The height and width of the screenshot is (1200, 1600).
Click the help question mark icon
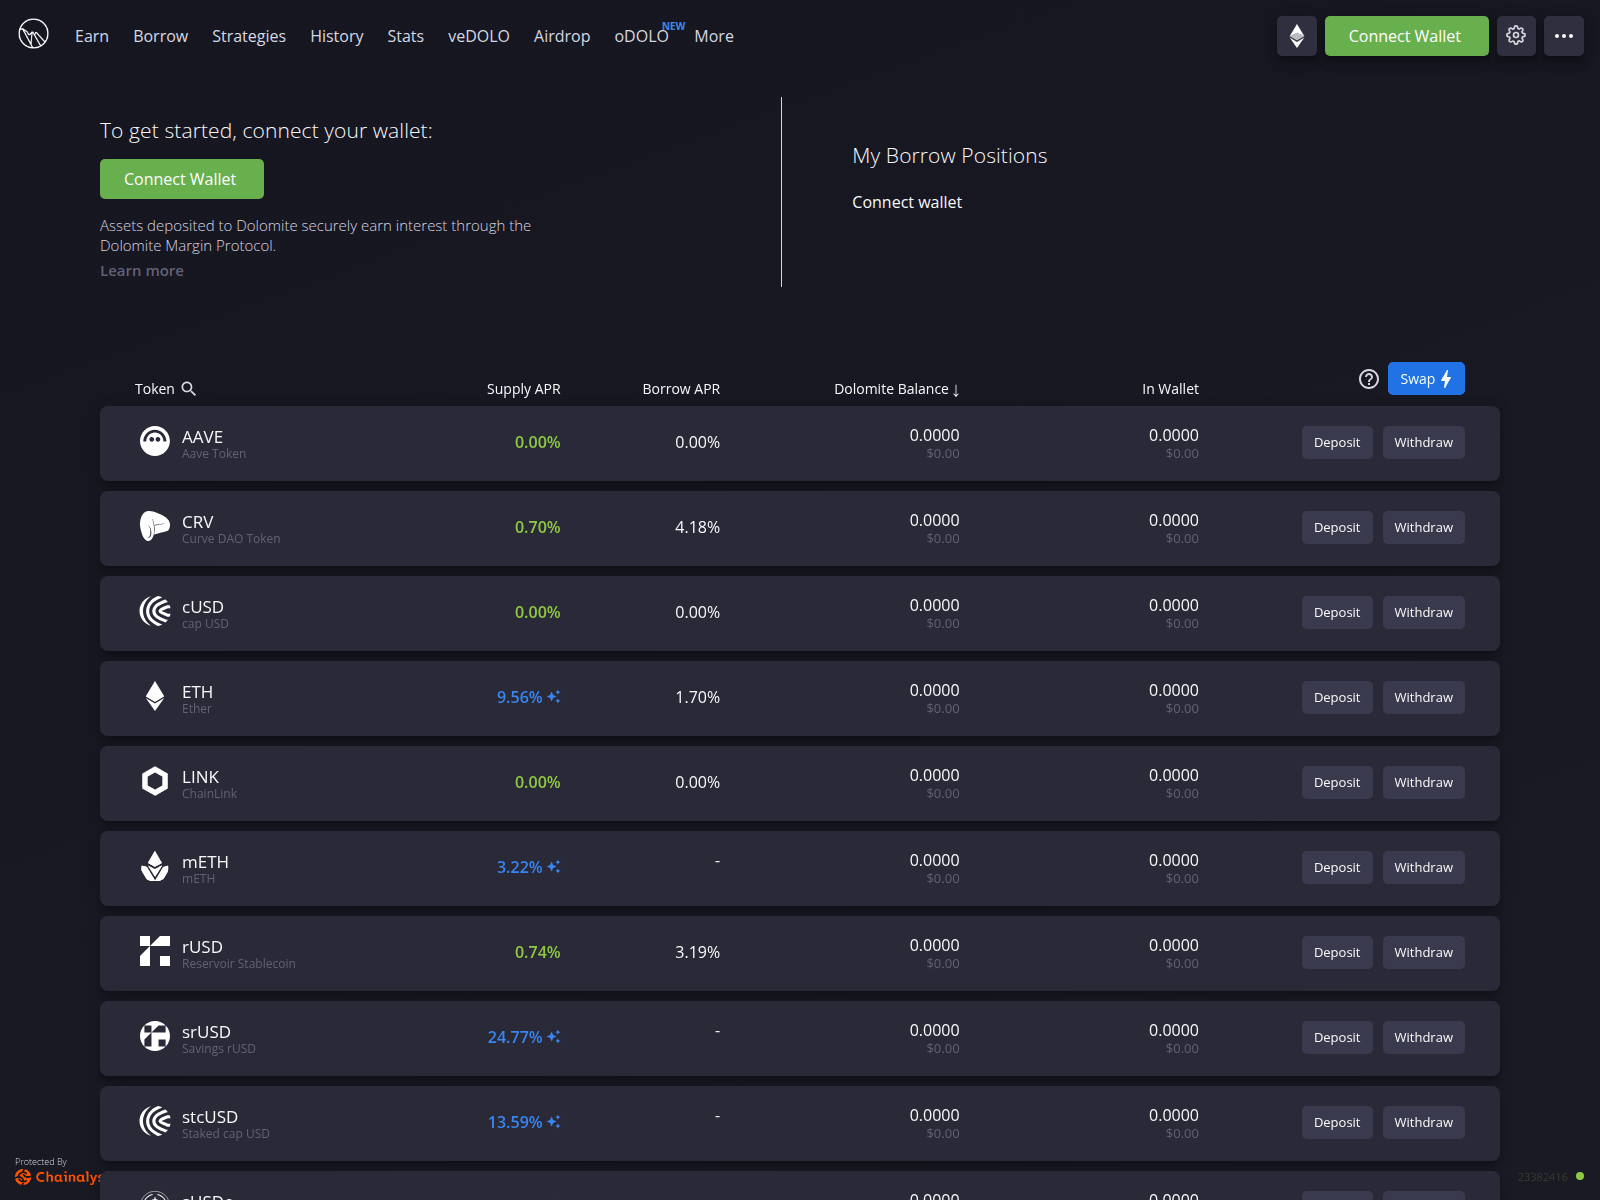pyautogui.click(x=1369, y=379)
